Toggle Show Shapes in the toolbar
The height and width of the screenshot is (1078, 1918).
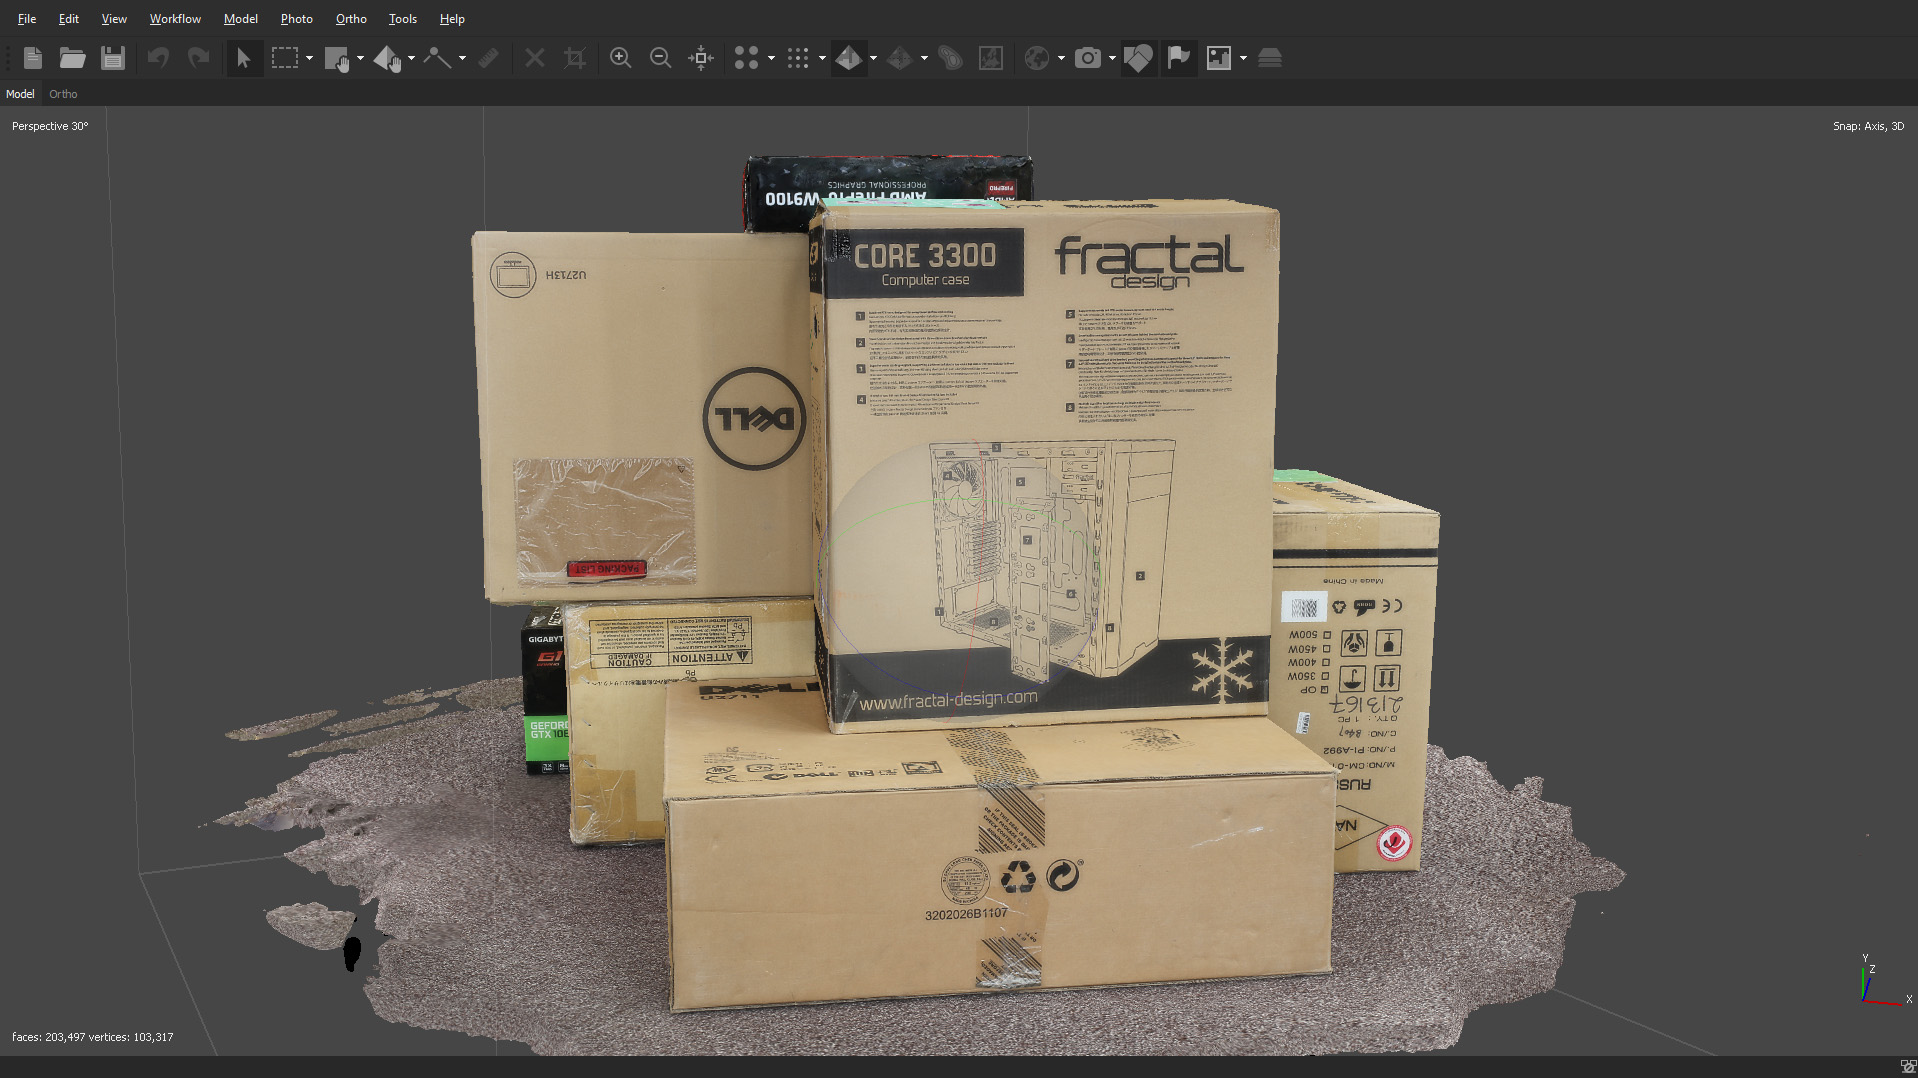1138,58
